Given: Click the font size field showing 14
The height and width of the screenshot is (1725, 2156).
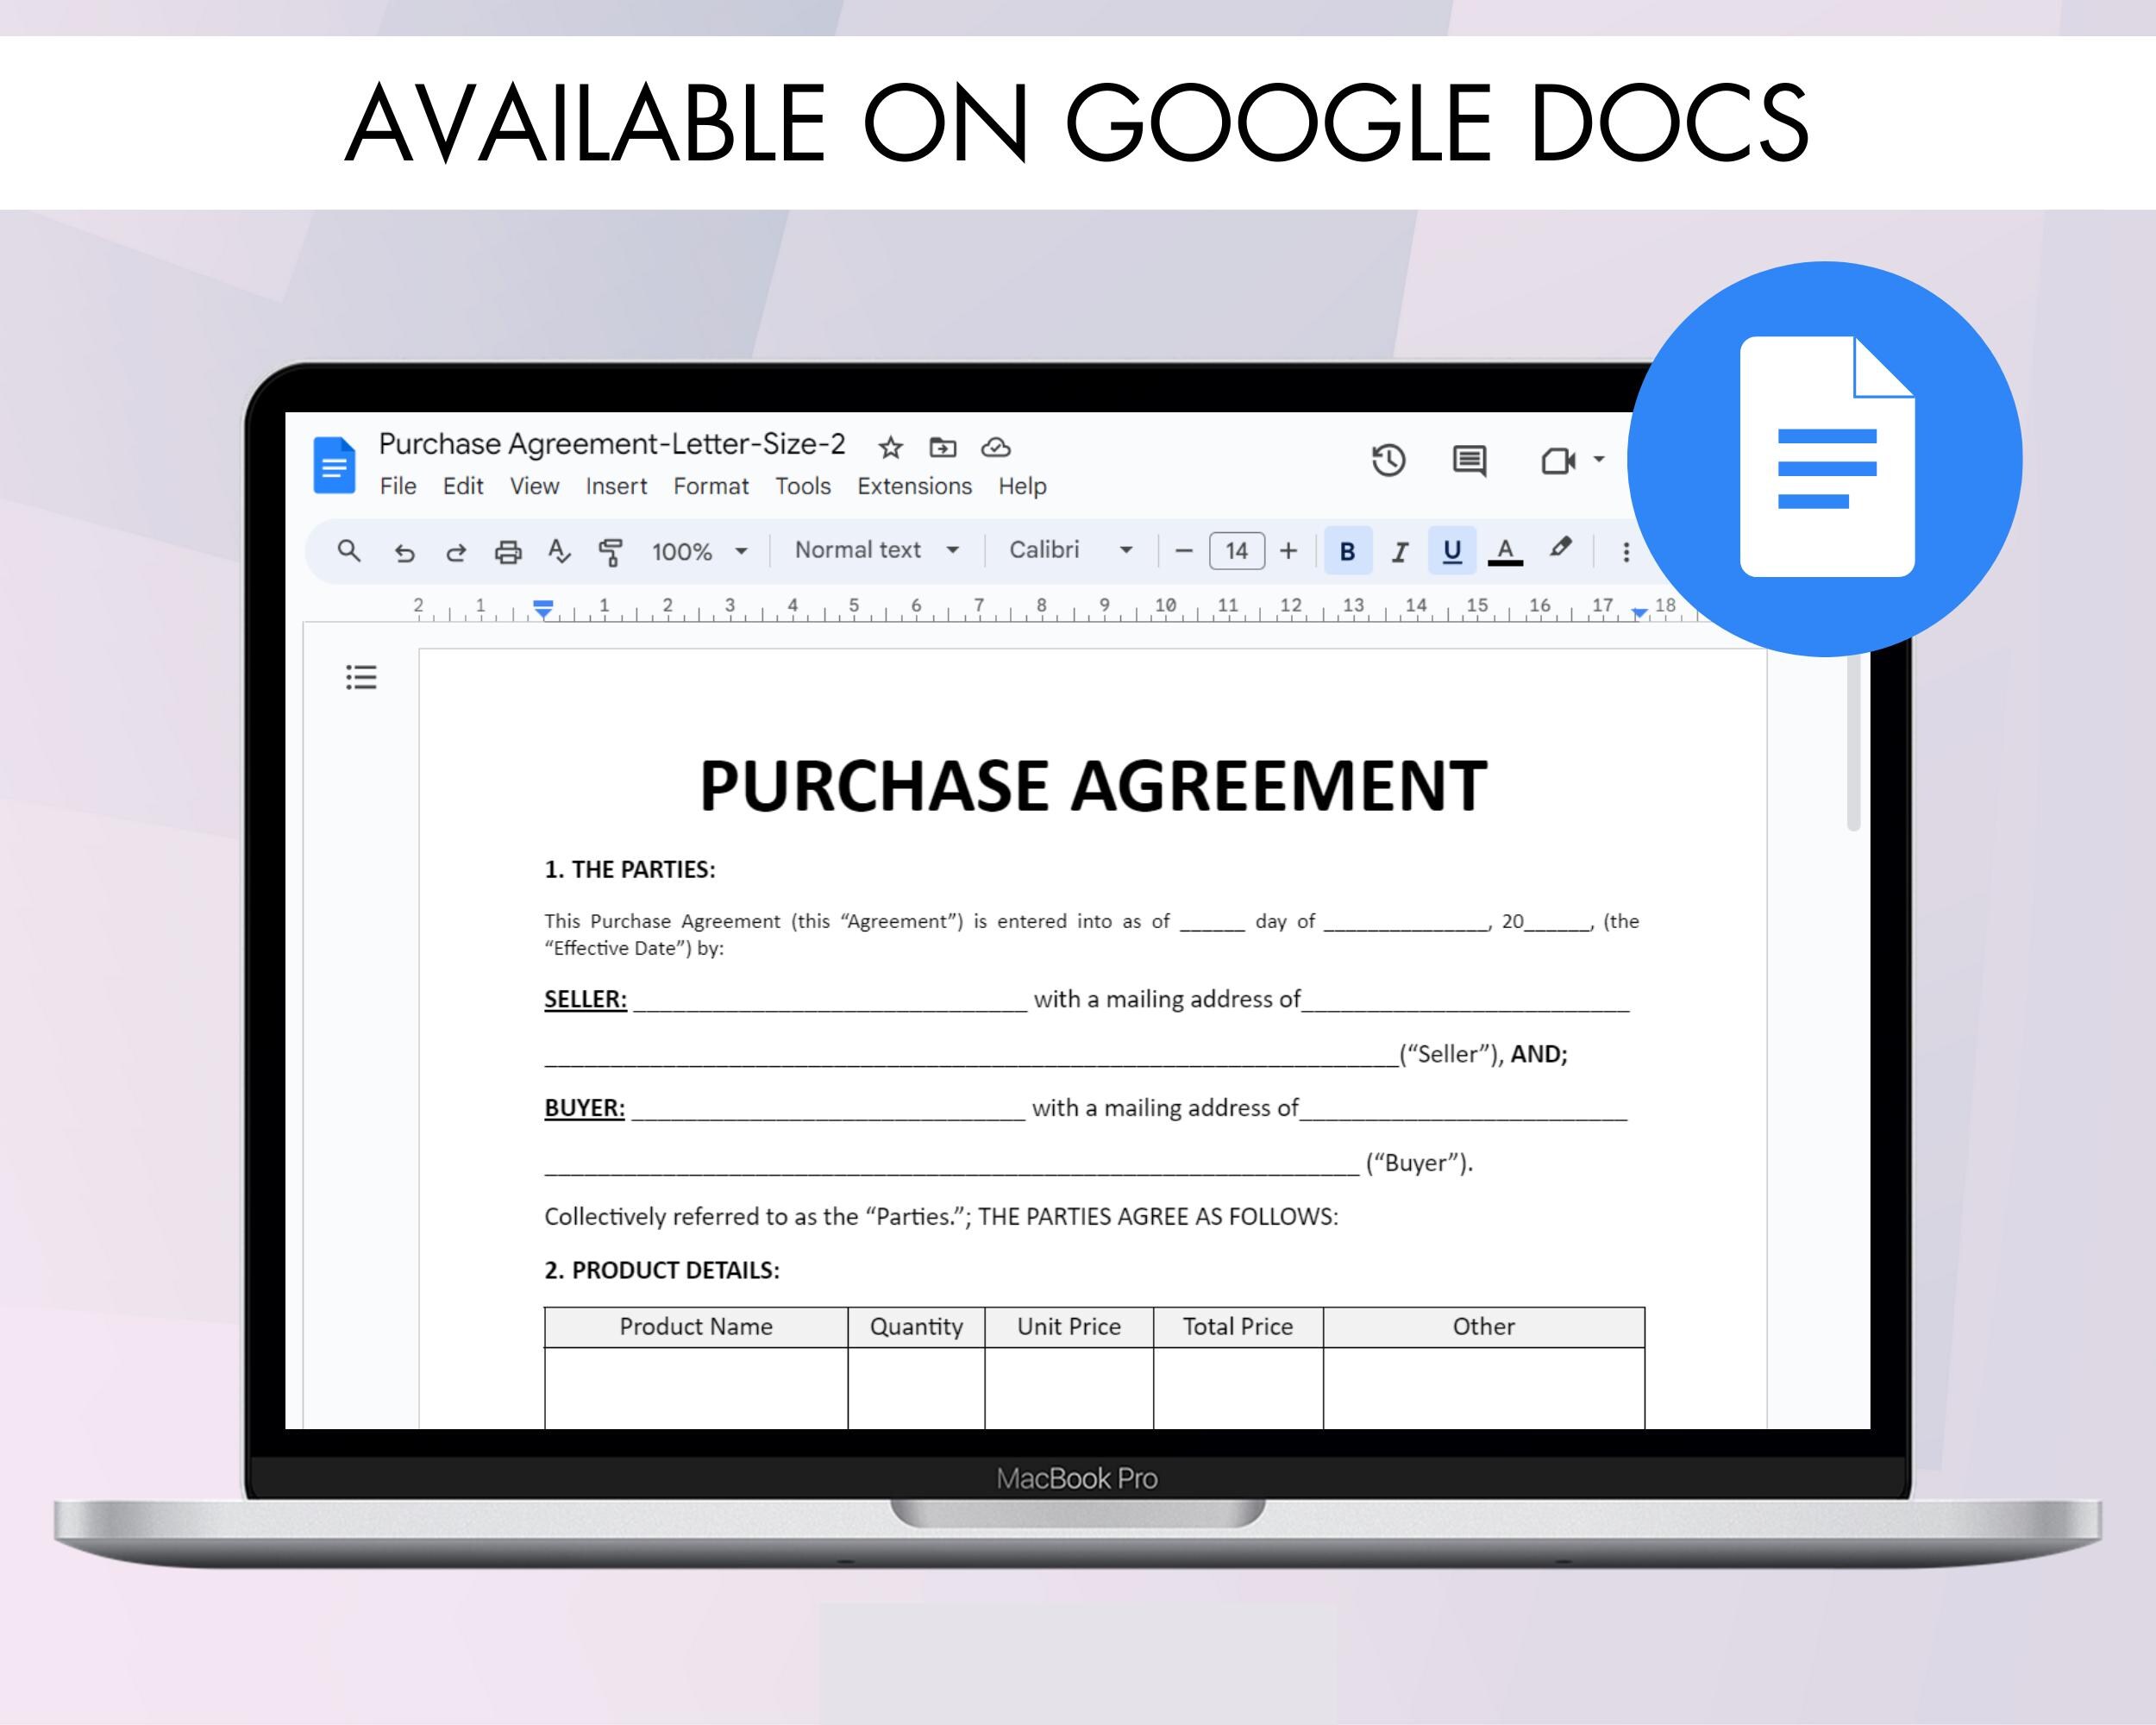Looking at the screenshot, I should (x=1237, y=551).
